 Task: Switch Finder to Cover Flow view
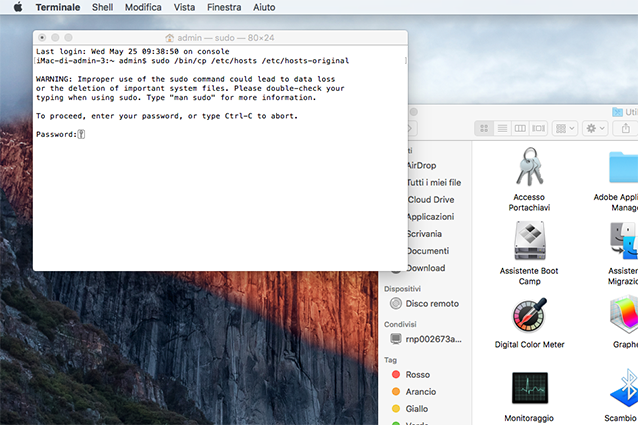(538, 129)
